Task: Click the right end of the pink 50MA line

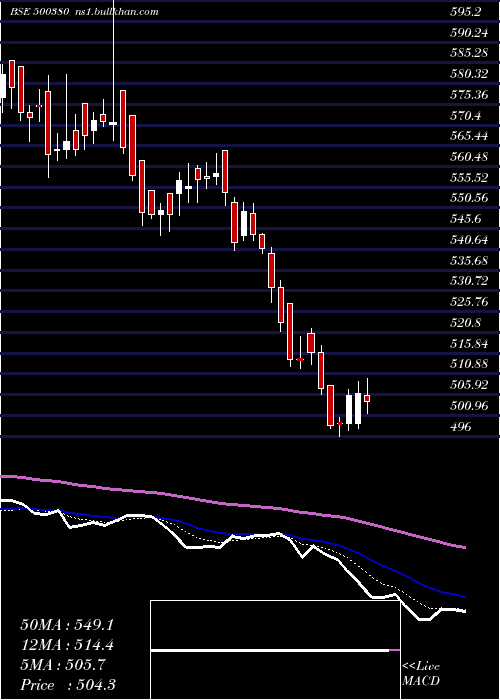Action: [464, 547]
